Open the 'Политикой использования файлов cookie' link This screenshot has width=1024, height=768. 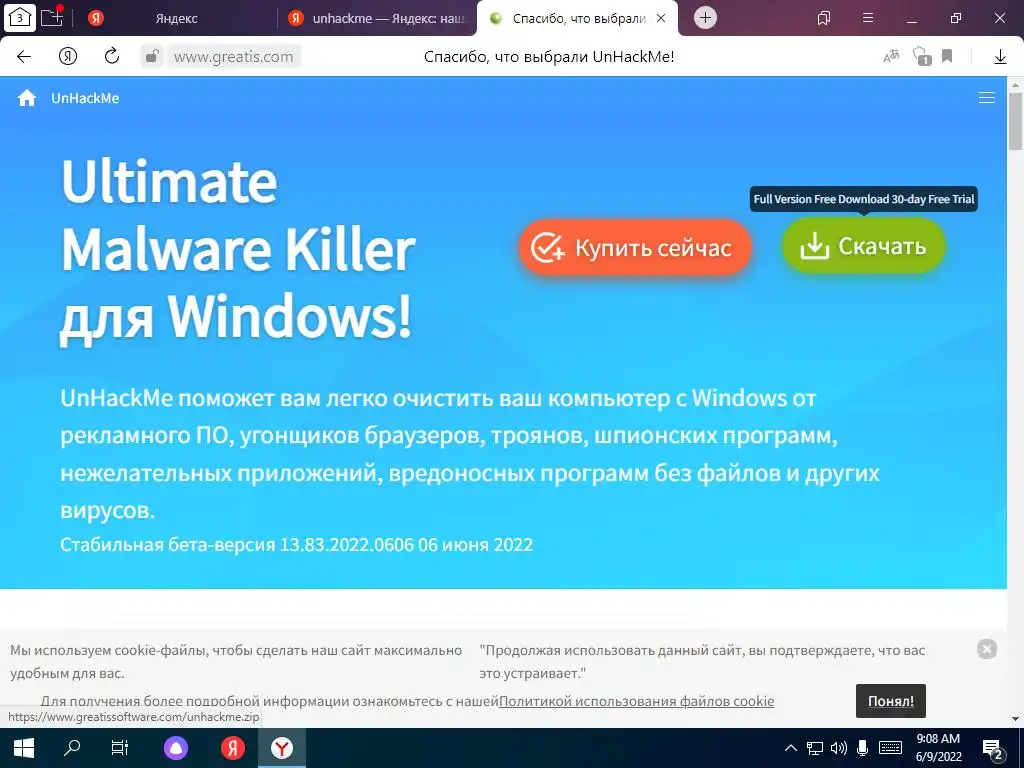[x=637, y=701]
